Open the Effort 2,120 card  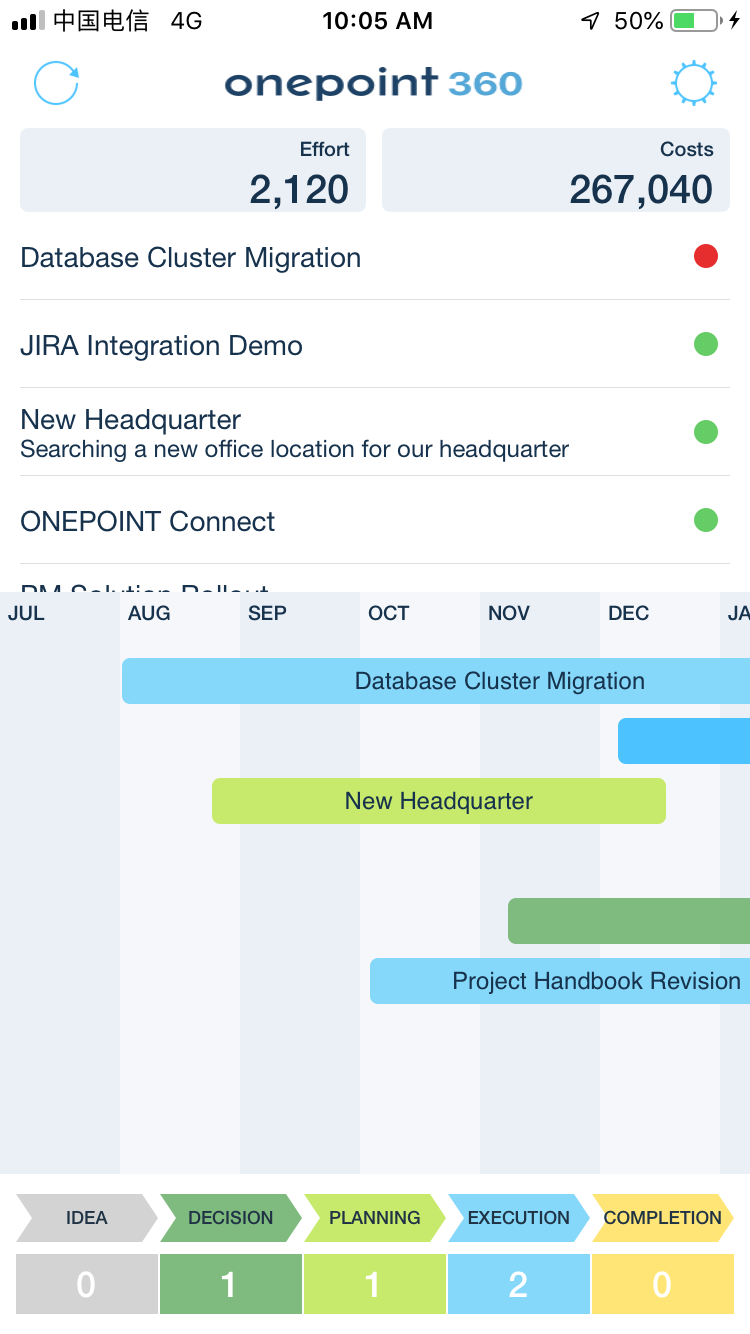[x=193, y=170]
